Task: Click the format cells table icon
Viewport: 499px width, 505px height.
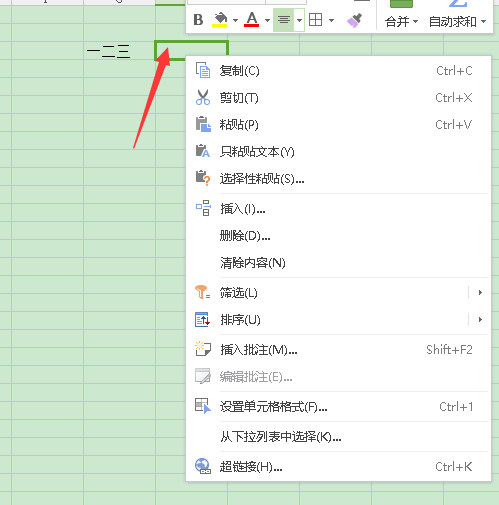Action: (203, 406)
